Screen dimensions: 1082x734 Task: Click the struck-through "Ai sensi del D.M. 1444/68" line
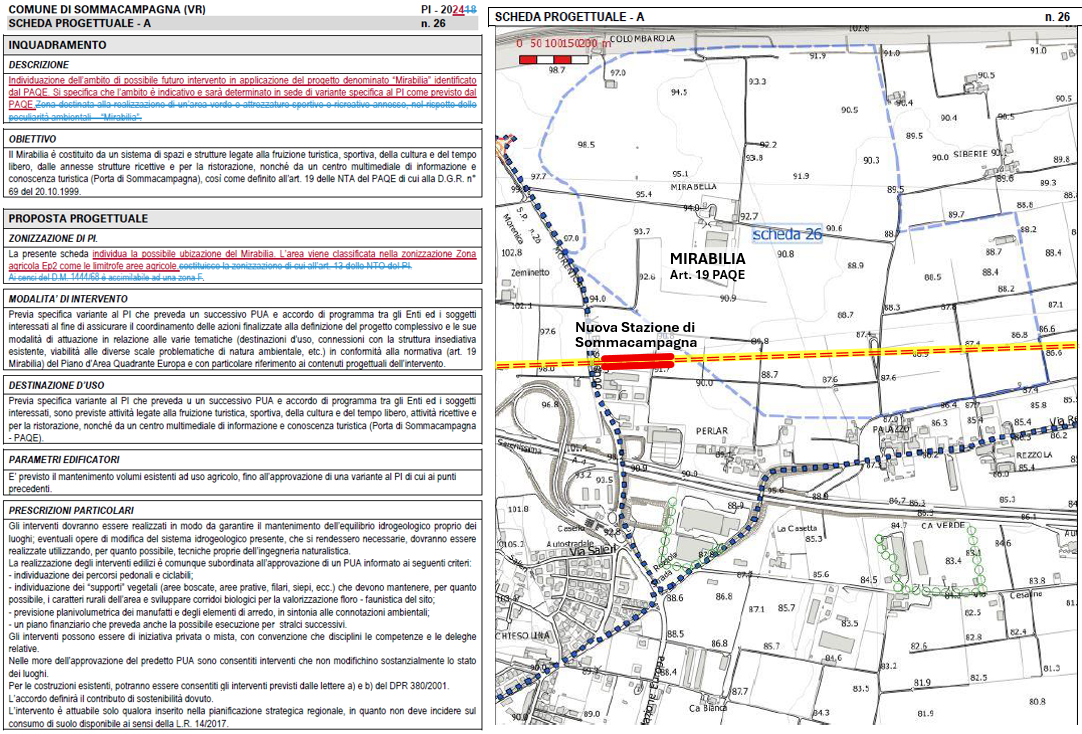tap(106, 278)
